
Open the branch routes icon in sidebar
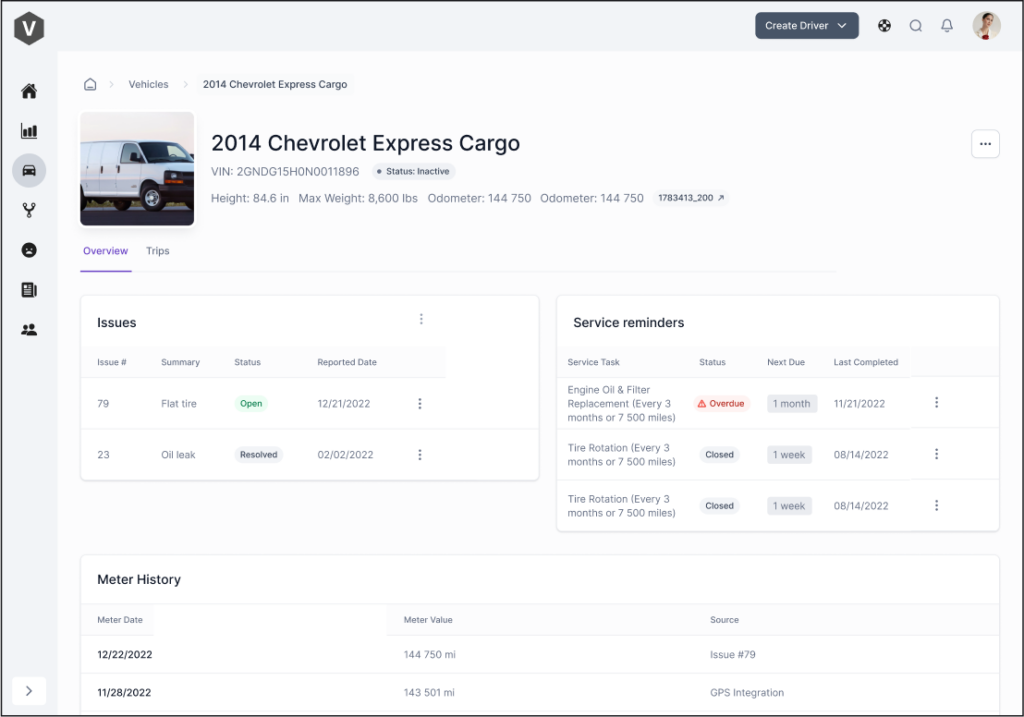click(29, 210)
